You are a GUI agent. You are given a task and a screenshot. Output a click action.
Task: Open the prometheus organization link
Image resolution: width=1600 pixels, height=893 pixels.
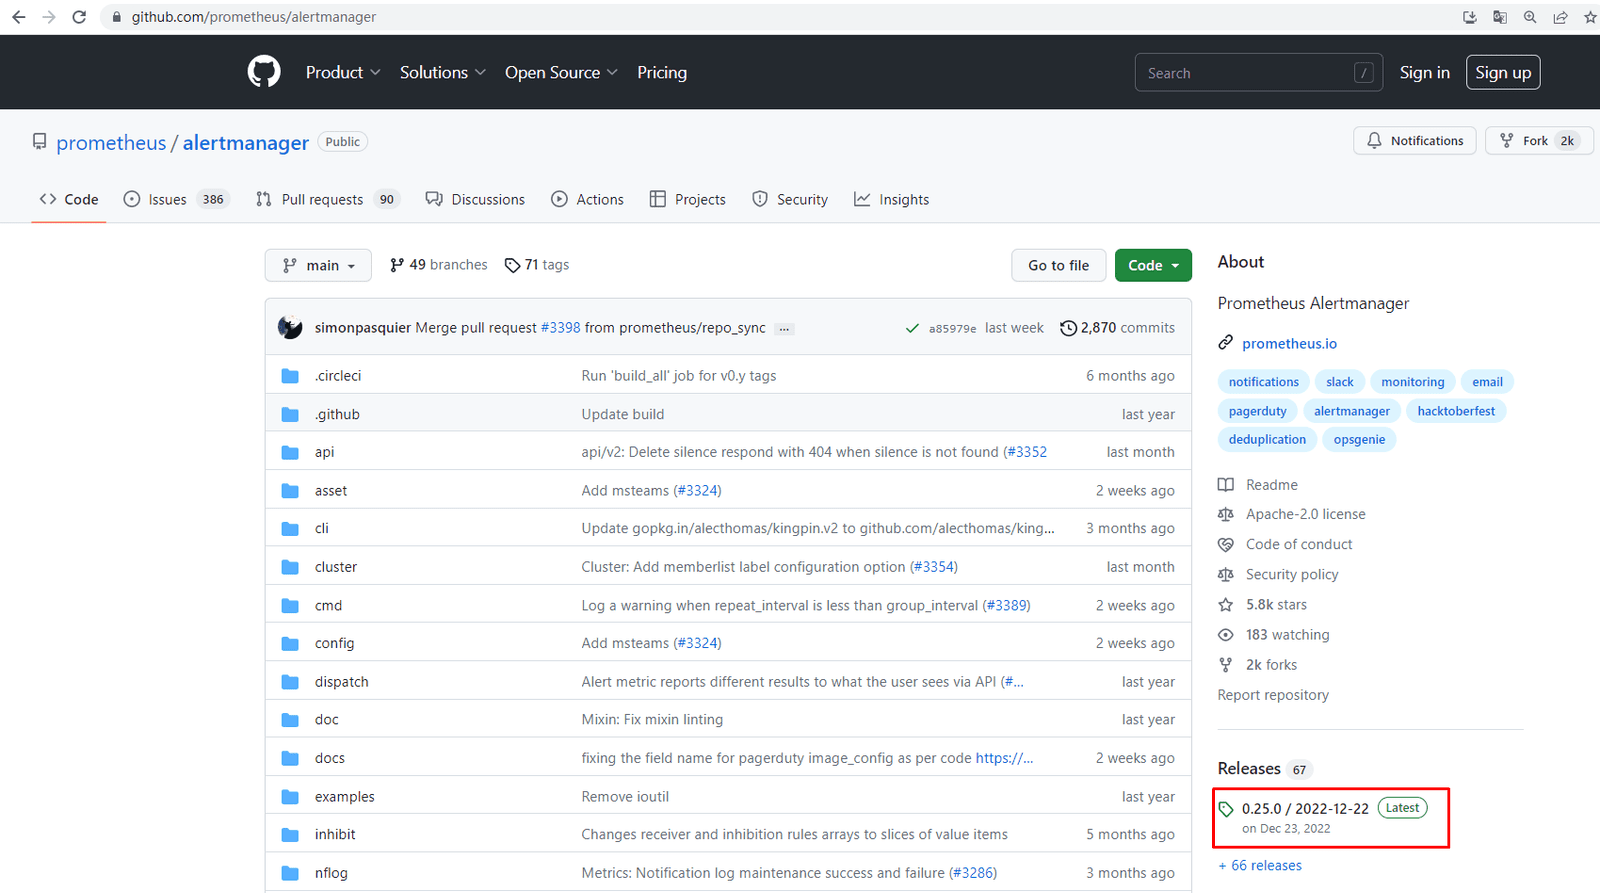[111, 142]
